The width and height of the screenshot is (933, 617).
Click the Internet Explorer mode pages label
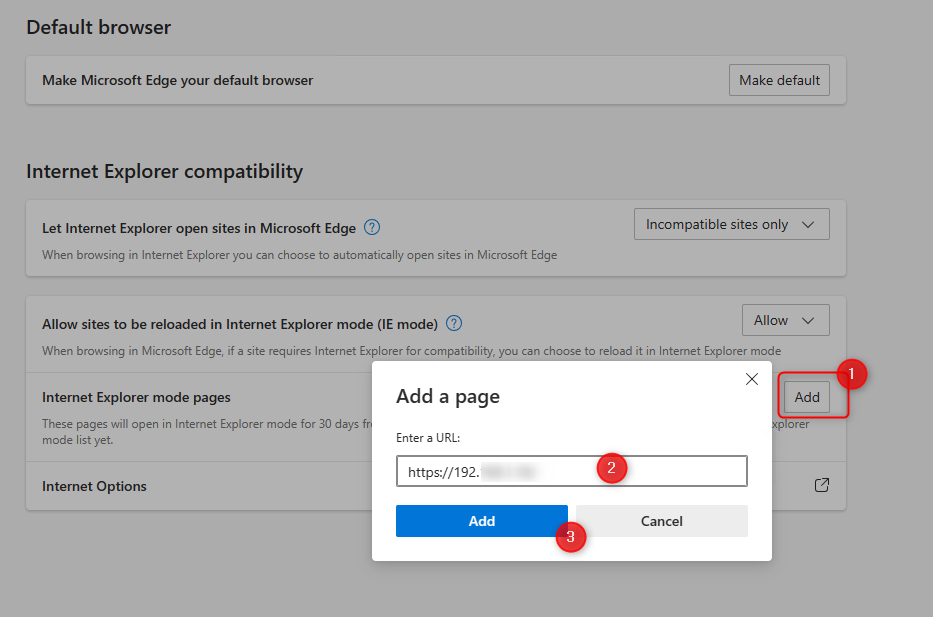coord(136,397)
